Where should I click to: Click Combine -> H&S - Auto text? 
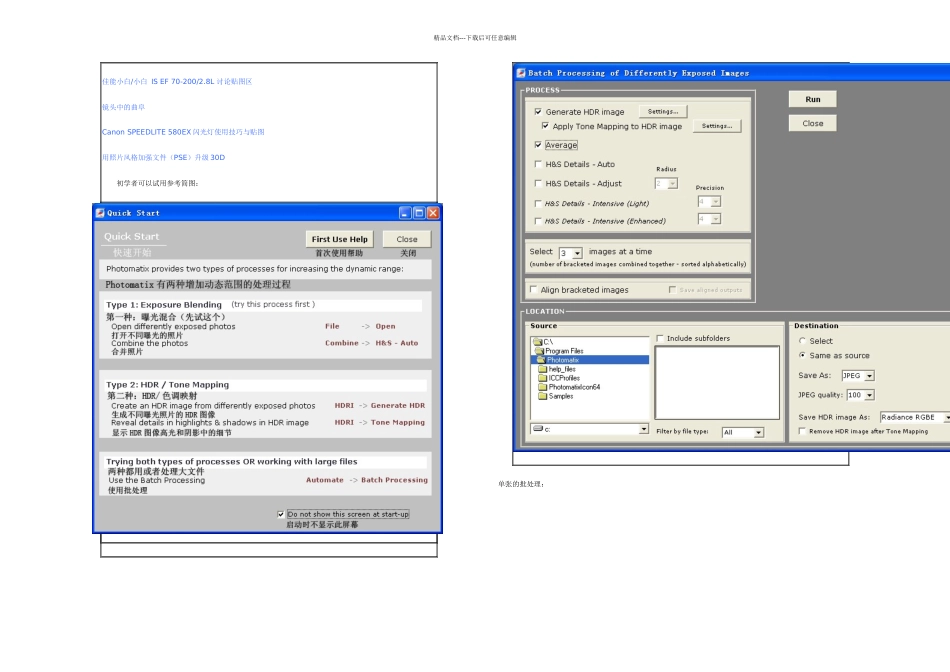coord(371,343)
